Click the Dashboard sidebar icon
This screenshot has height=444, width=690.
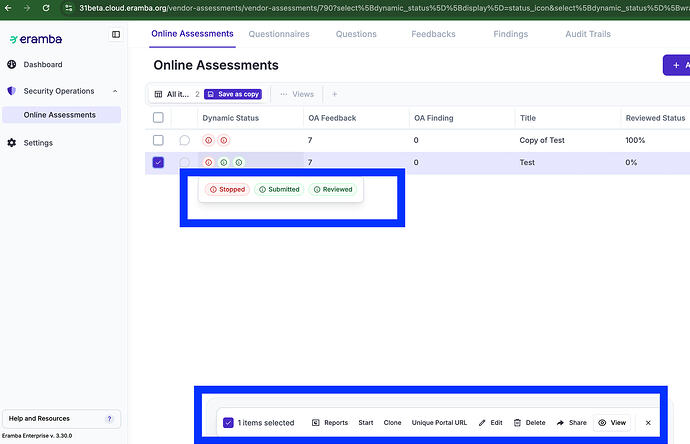pos(12,65)
